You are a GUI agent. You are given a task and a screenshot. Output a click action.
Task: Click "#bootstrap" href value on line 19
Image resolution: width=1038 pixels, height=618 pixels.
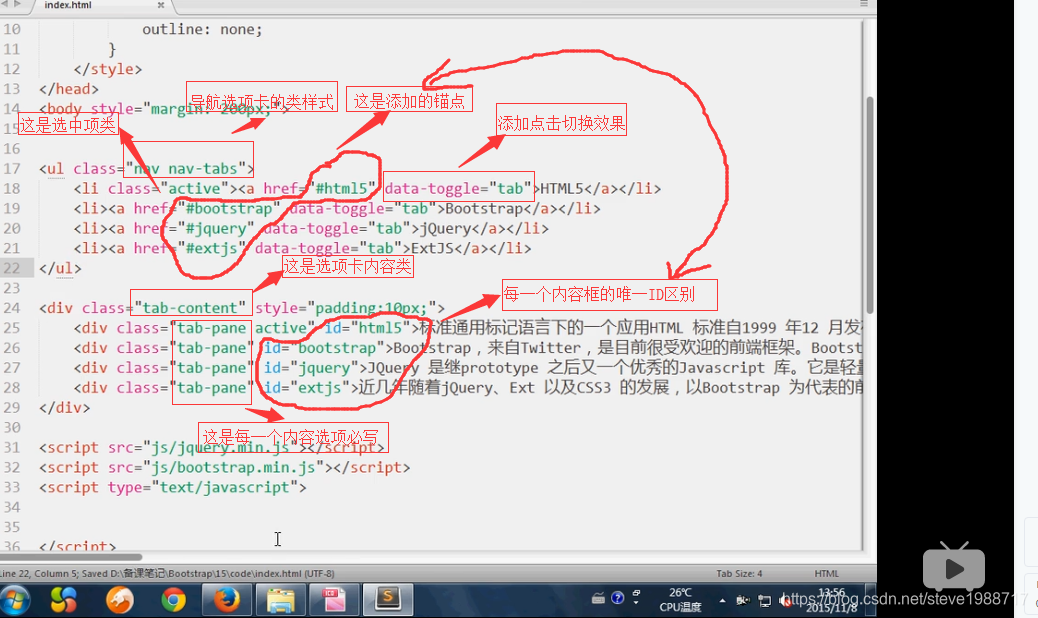tap(229, 208)
